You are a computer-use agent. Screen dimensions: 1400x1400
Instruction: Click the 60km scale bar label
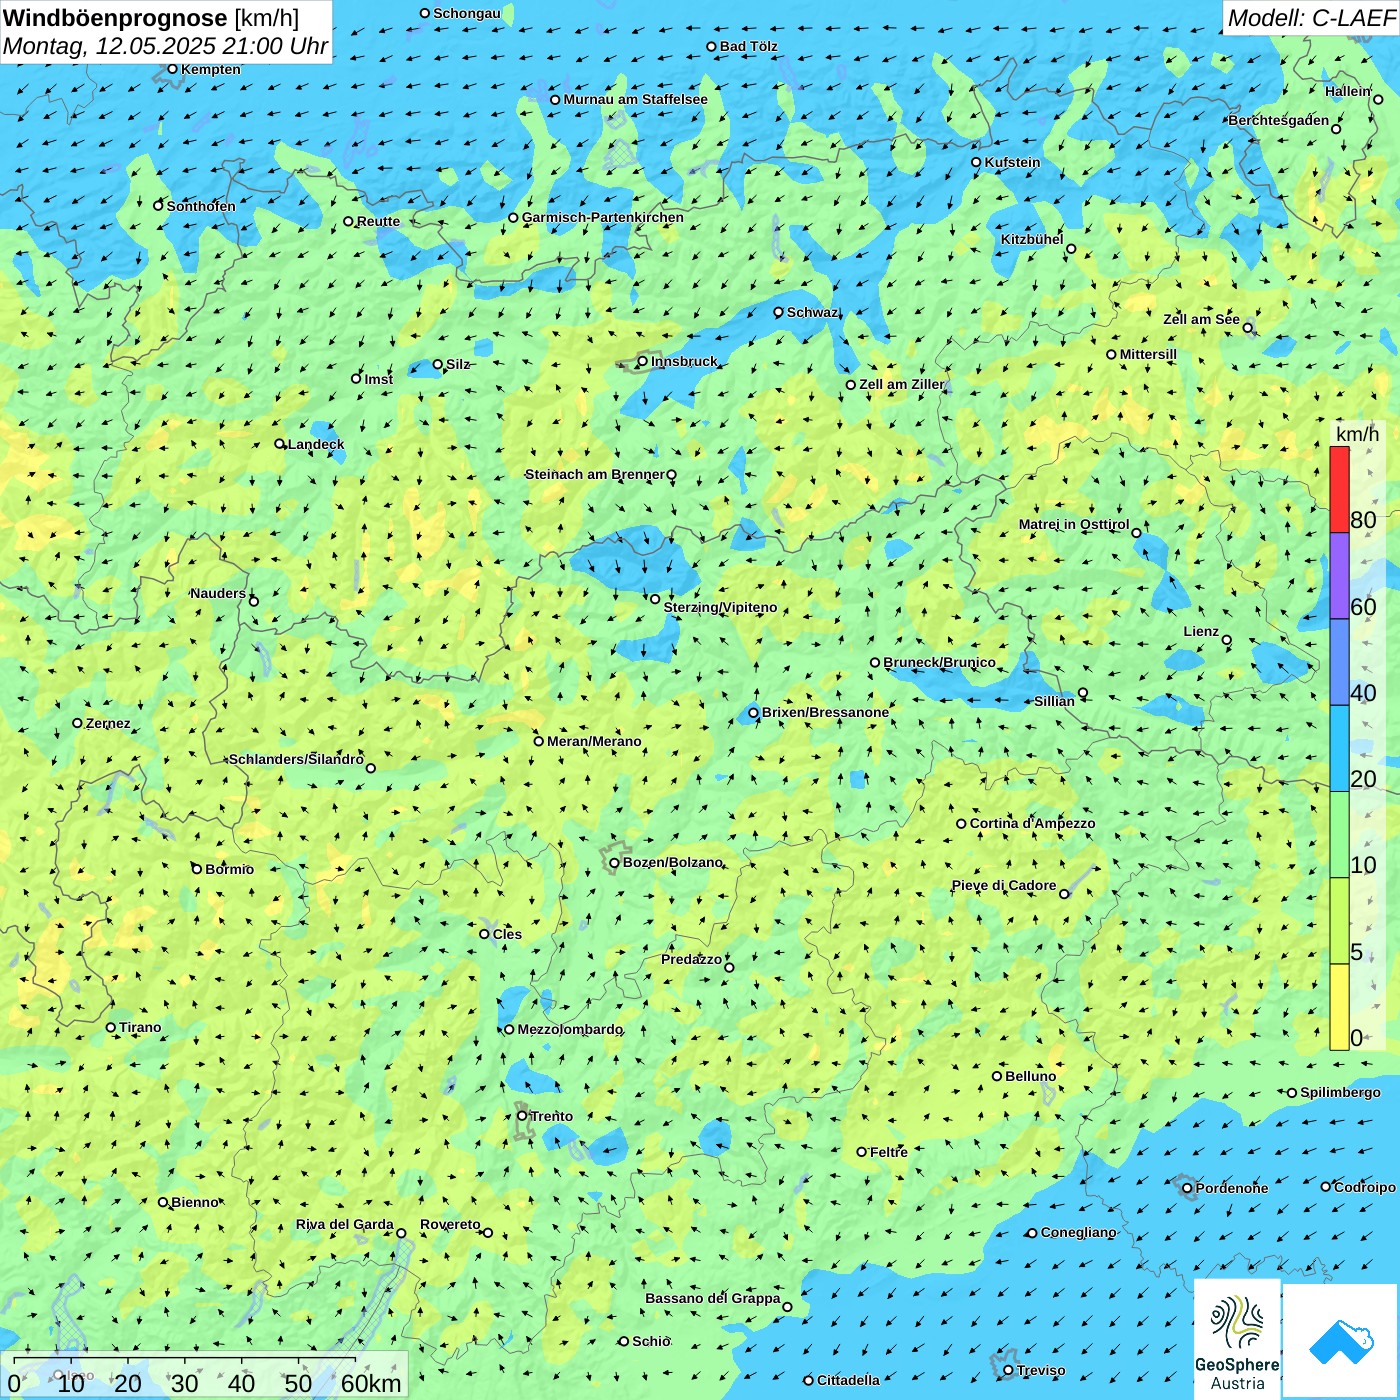pyautogui.click(x=371, y=1384)
